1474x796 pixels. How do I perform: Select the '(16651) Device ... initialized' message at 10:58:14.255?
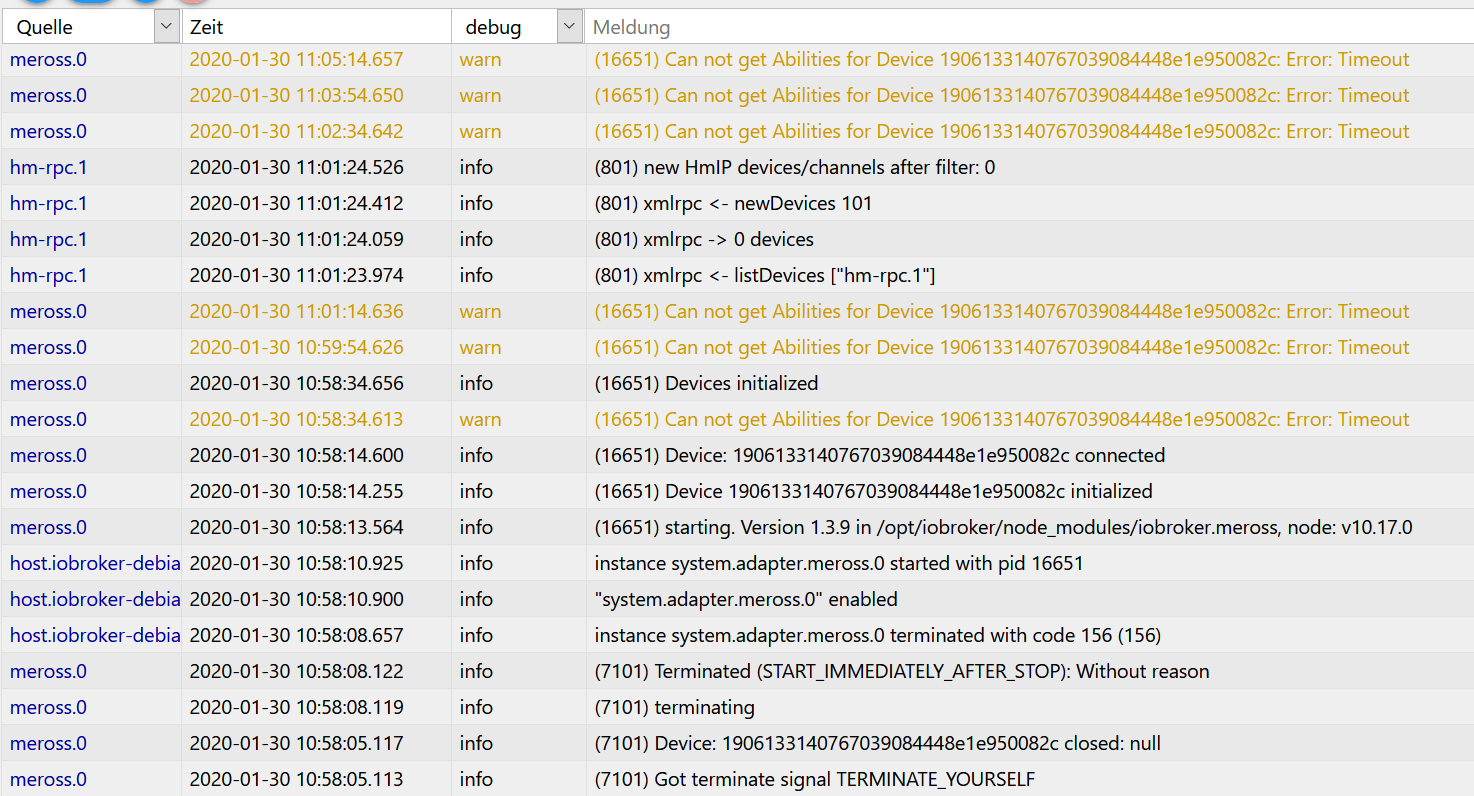click(x=873, y=491)
